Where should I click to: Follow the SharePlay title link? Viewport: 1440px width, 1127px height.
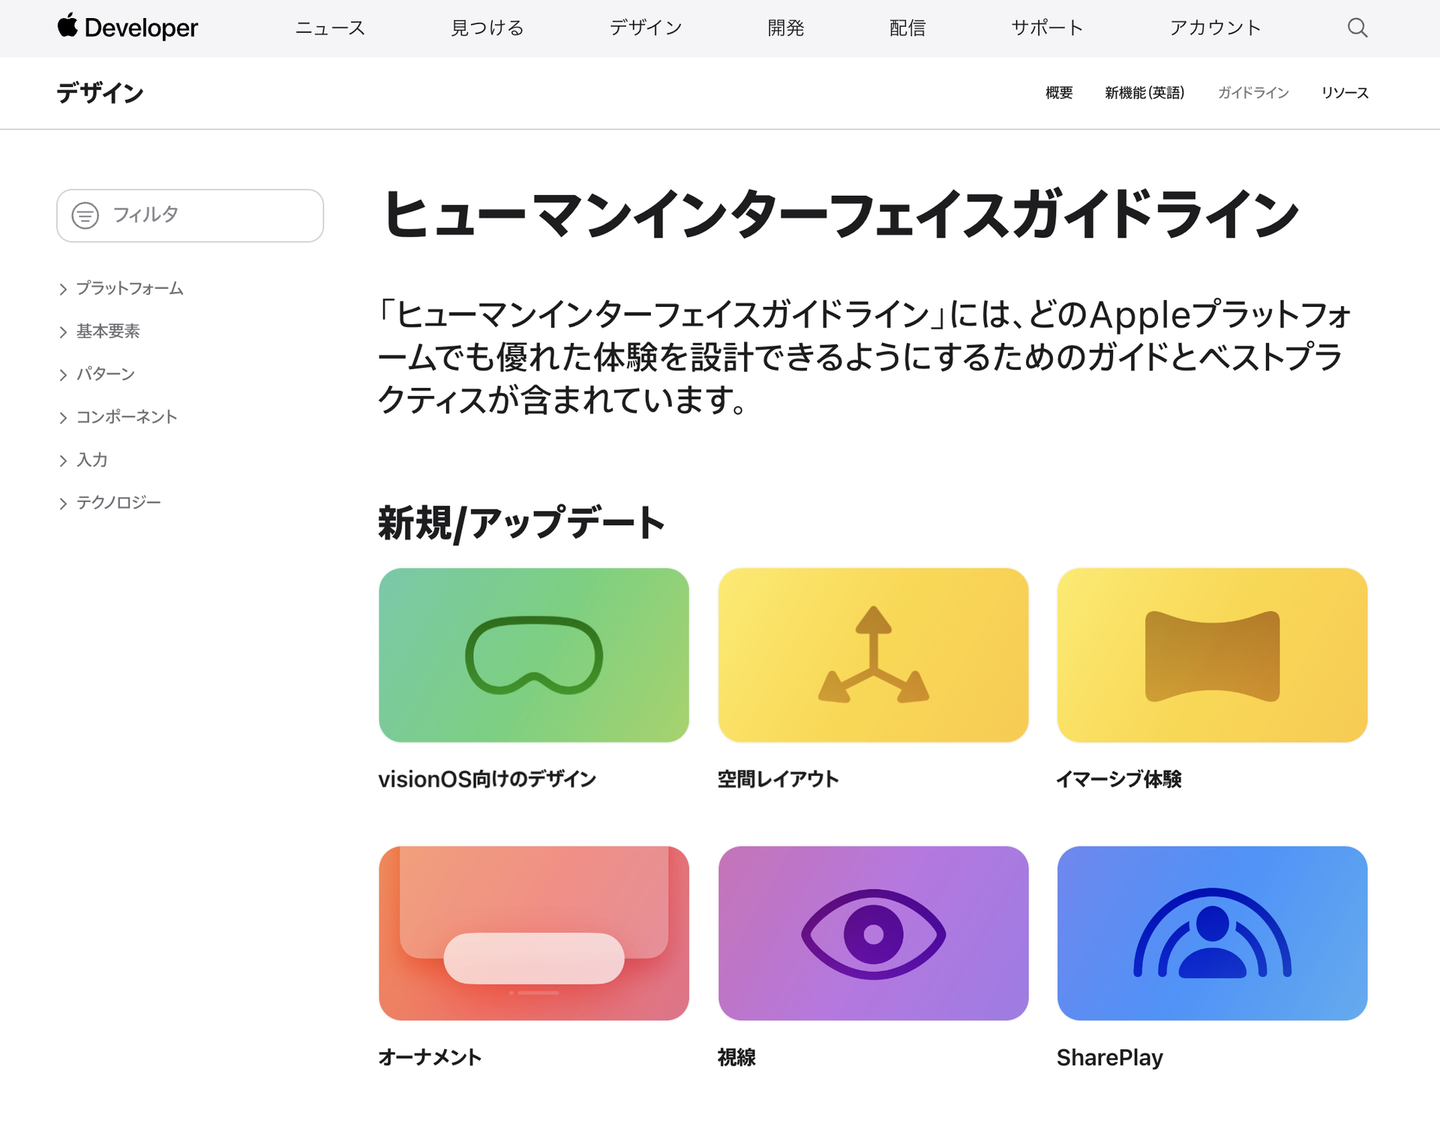[1110, 1057]
